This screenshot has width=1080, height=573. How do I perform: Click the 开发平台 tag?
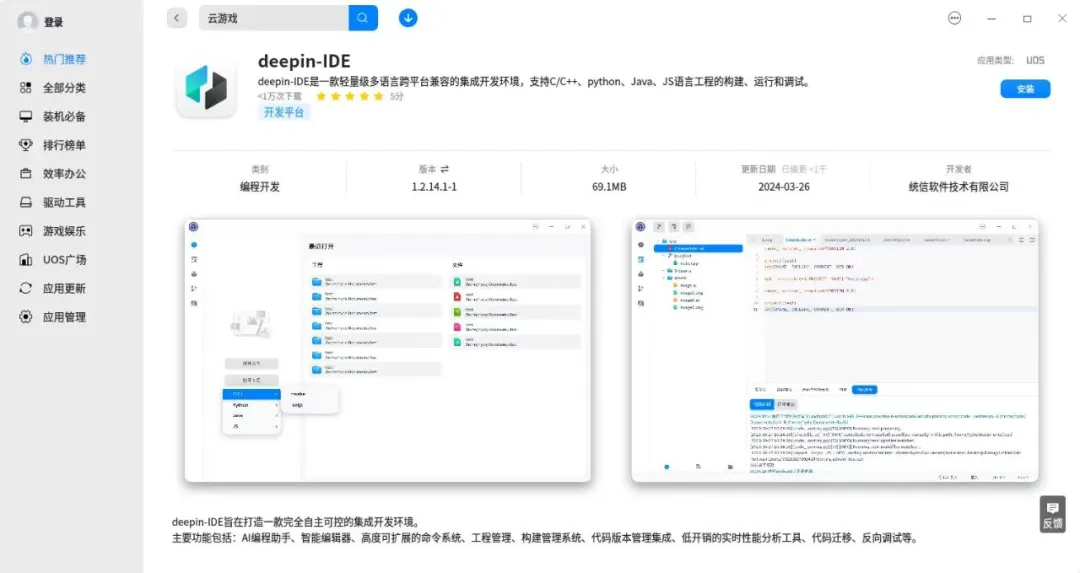pyautogui.click(x=284, y=112)
